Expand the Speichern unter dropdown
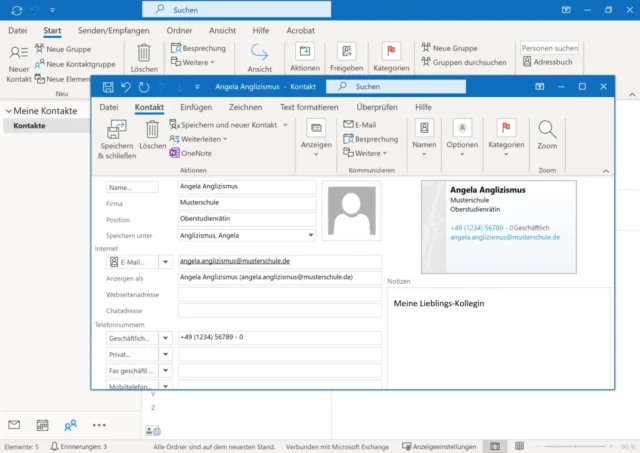Viewport: 640px width, 453px height. pyautogui.click(x=310, y=236)
